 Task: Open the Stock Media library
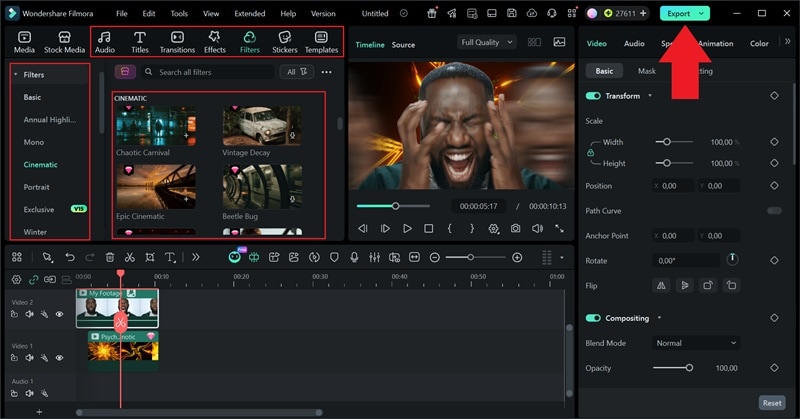point(64,42)
